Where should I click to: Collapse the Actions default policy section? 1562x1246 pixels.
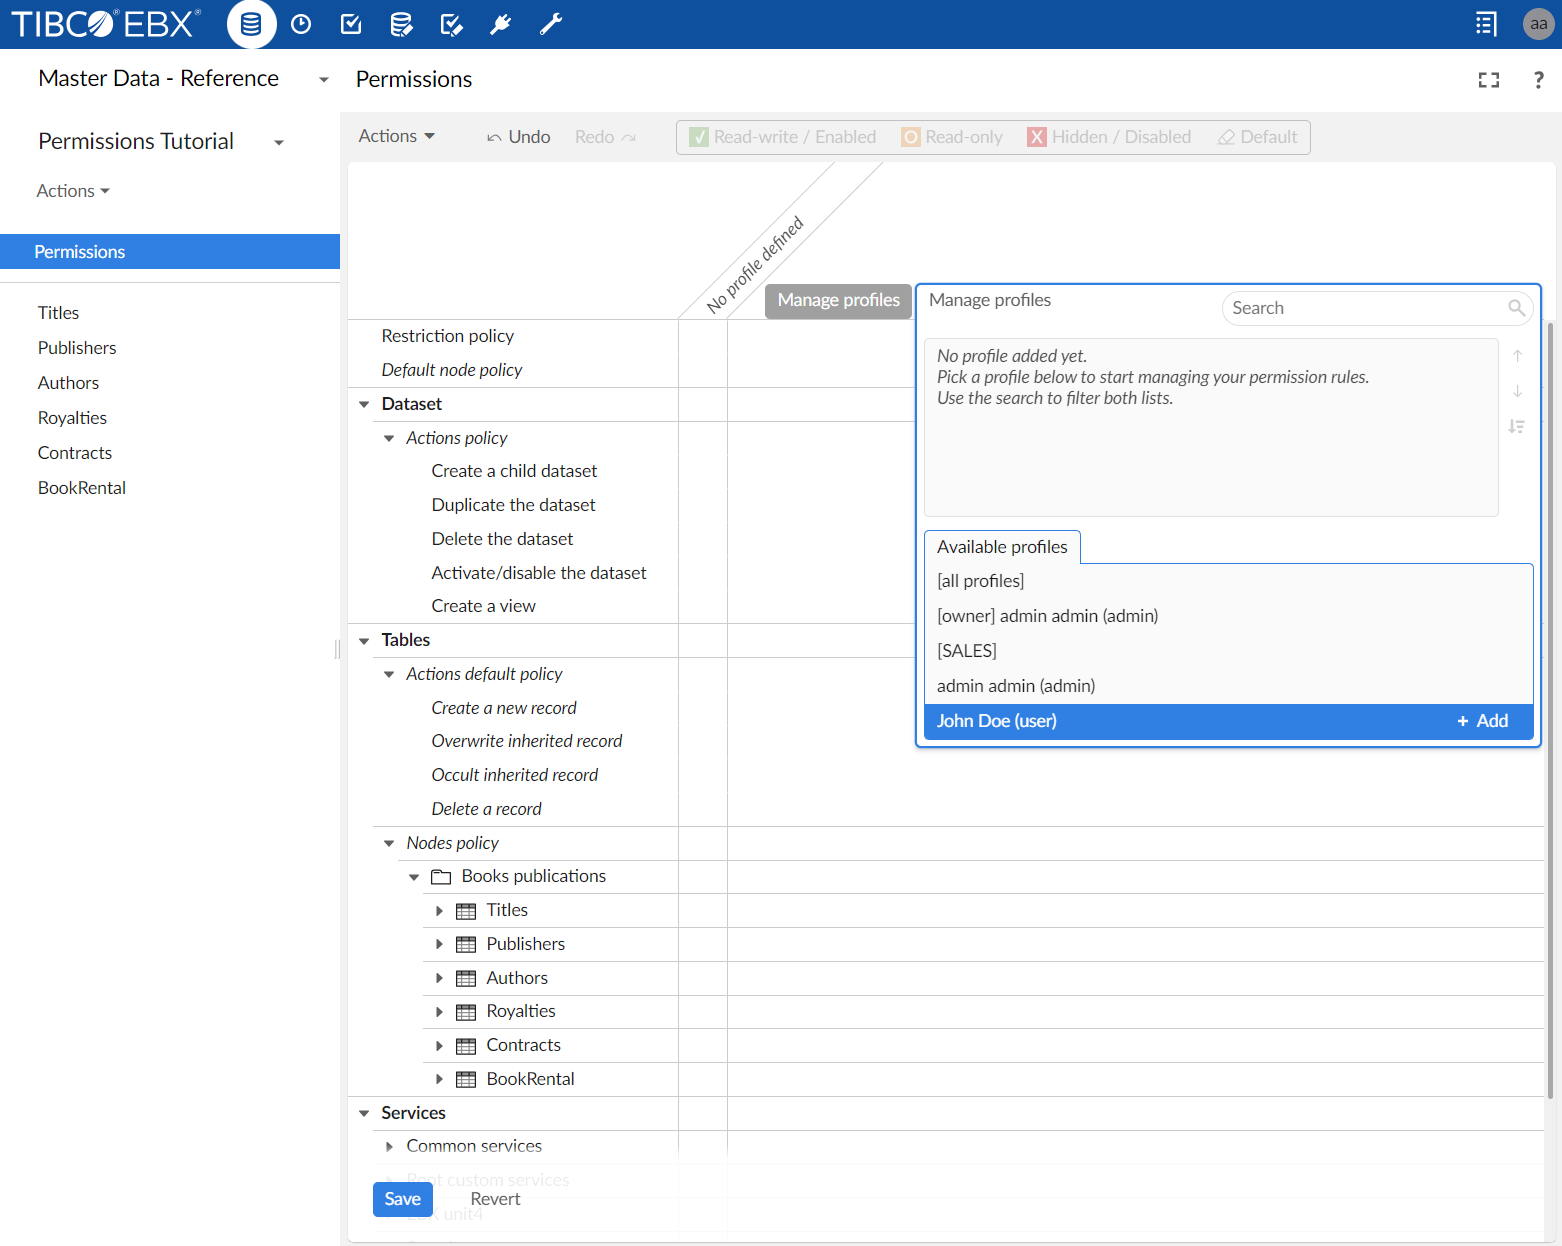pyautogui.click(x=389, y=674)
